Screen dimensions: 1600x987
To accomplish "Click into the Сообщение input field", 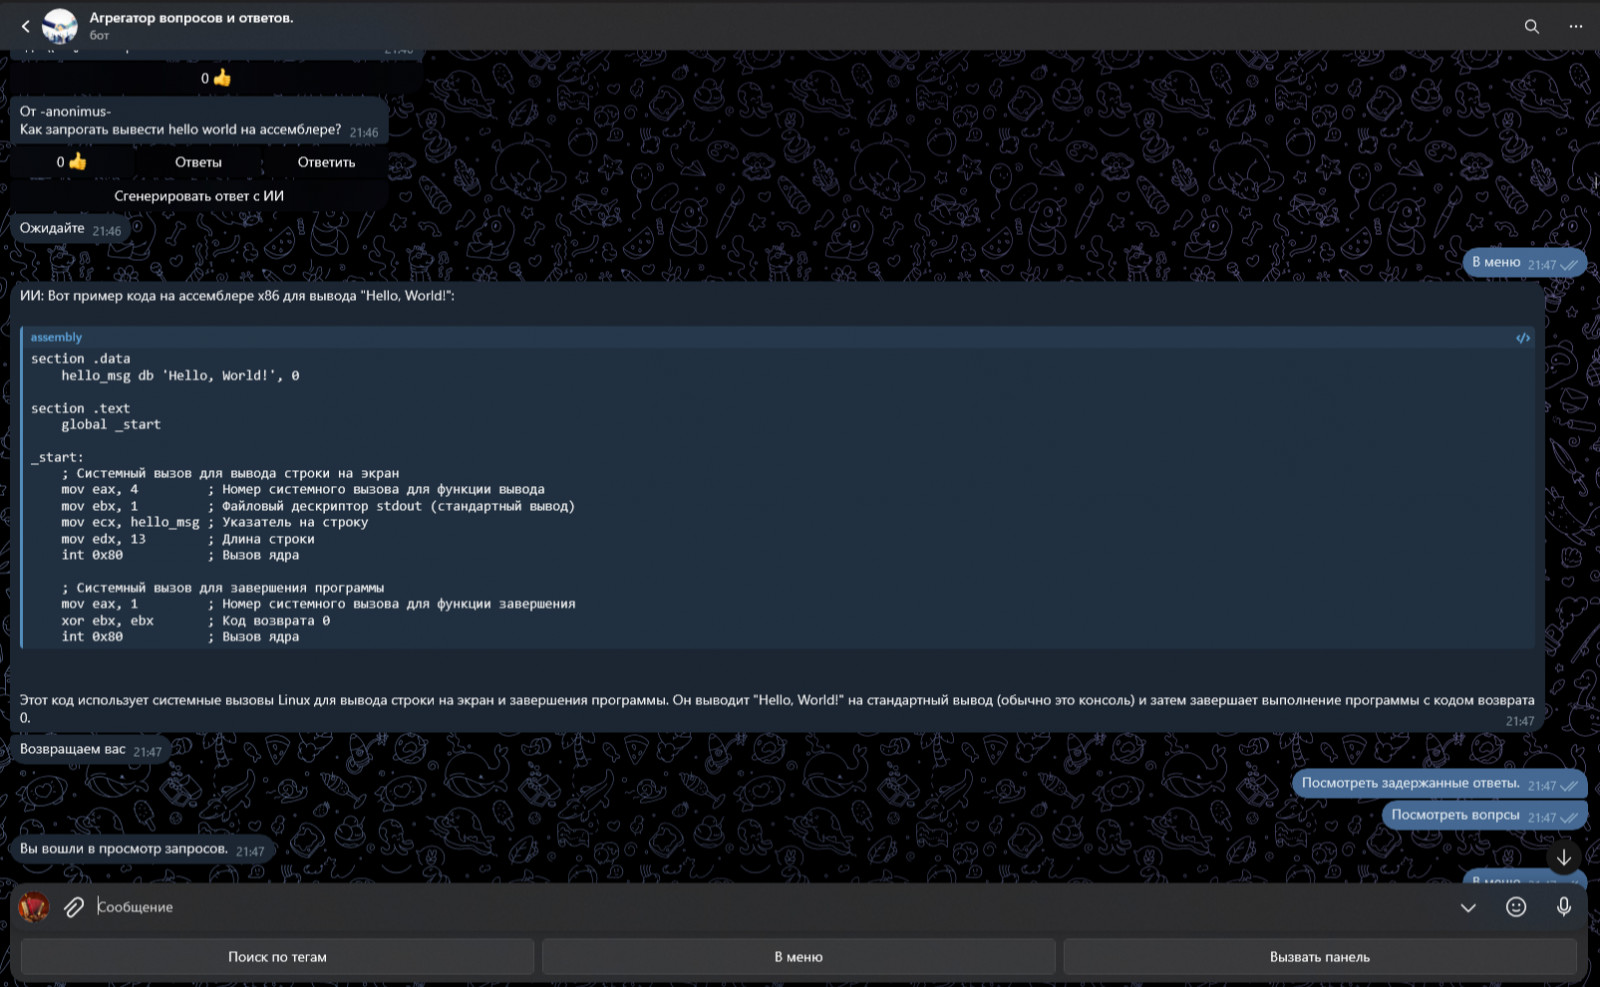I will pyautogui.click(x=770, y=907).
